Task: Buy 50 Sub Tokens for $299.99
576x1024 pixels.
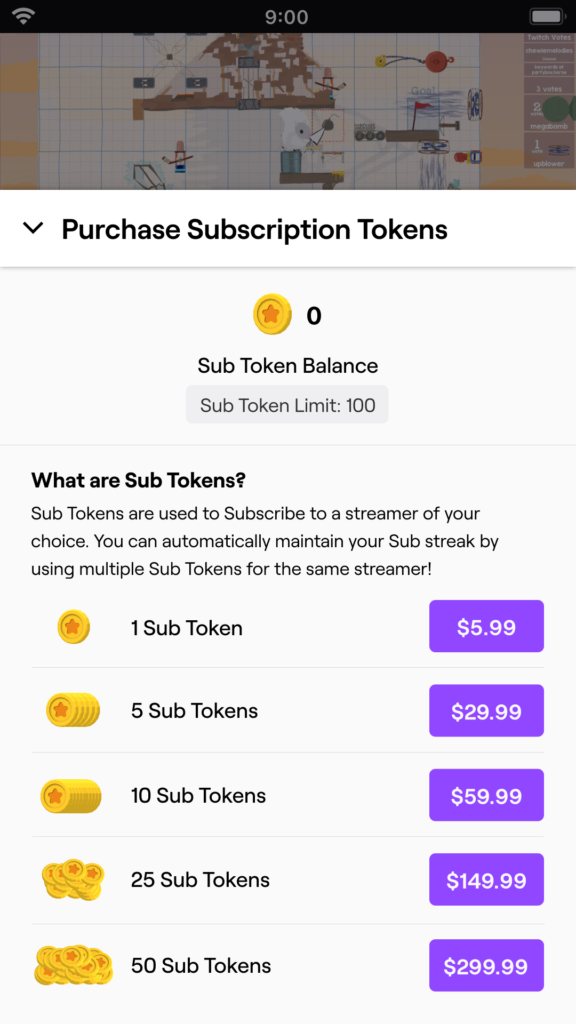Action: pos(486,965)
